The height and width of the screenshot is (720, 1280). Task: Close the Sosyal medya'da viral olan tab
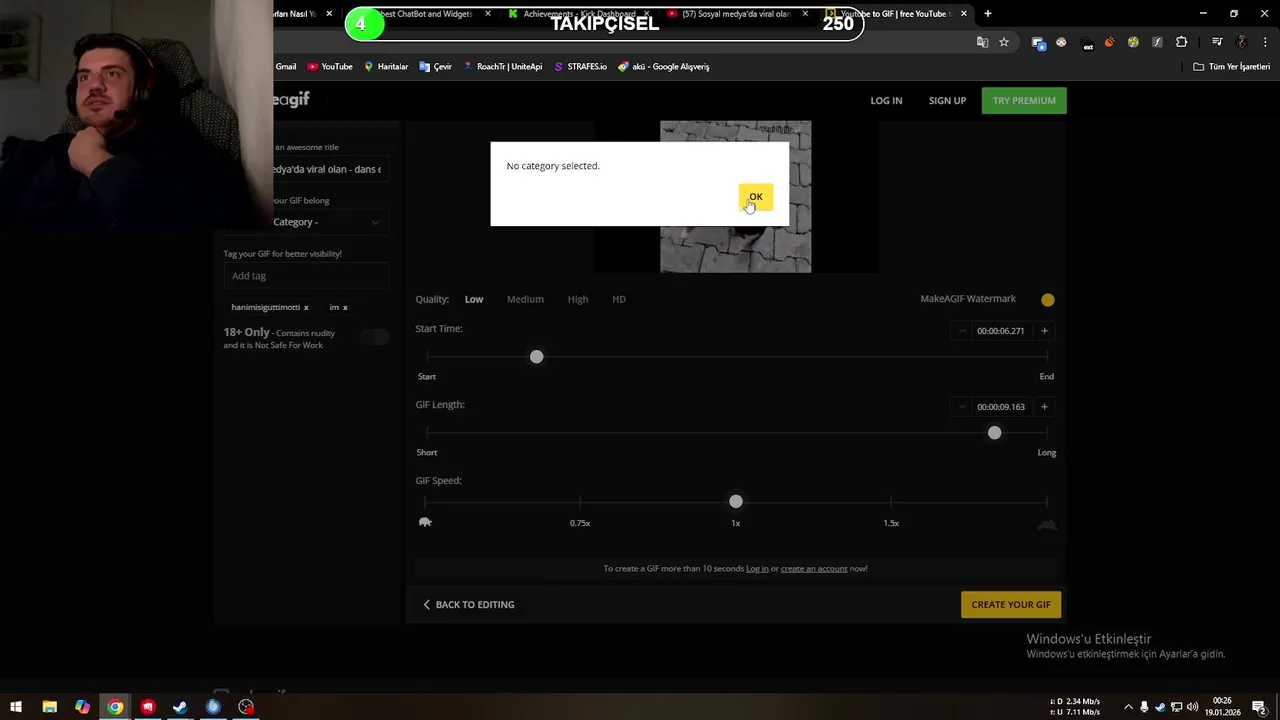coord(805,14)
